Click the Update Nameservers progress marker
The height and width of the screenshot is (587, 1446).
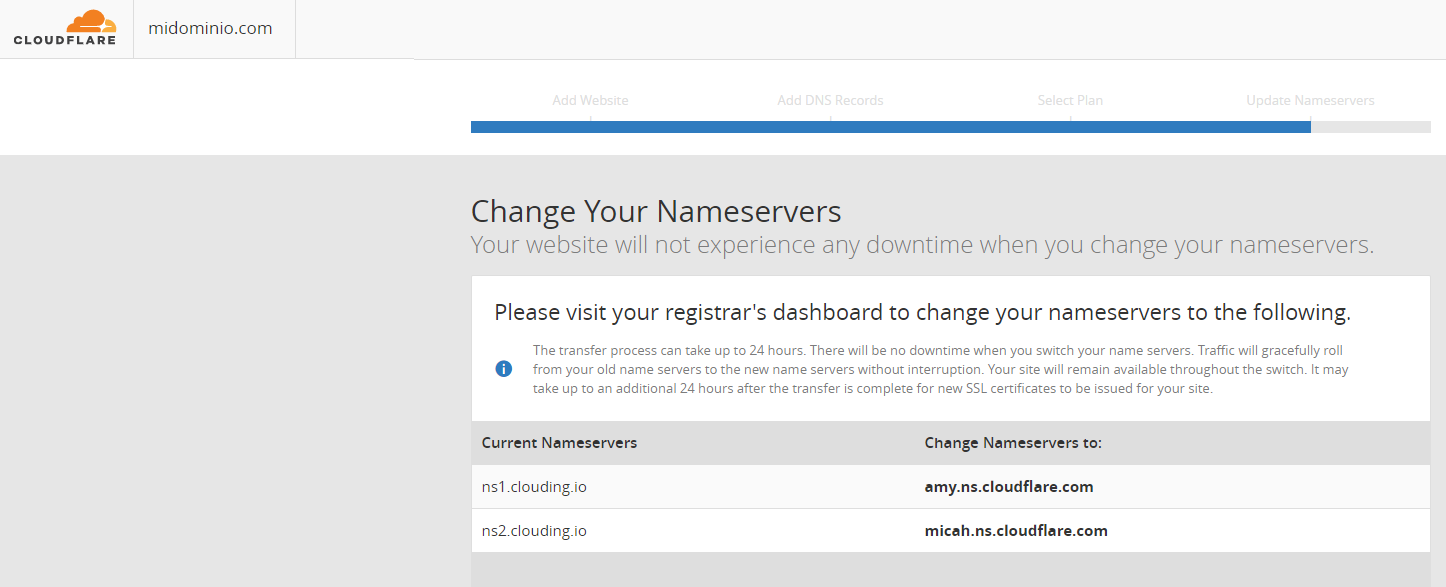[1310, 126]
